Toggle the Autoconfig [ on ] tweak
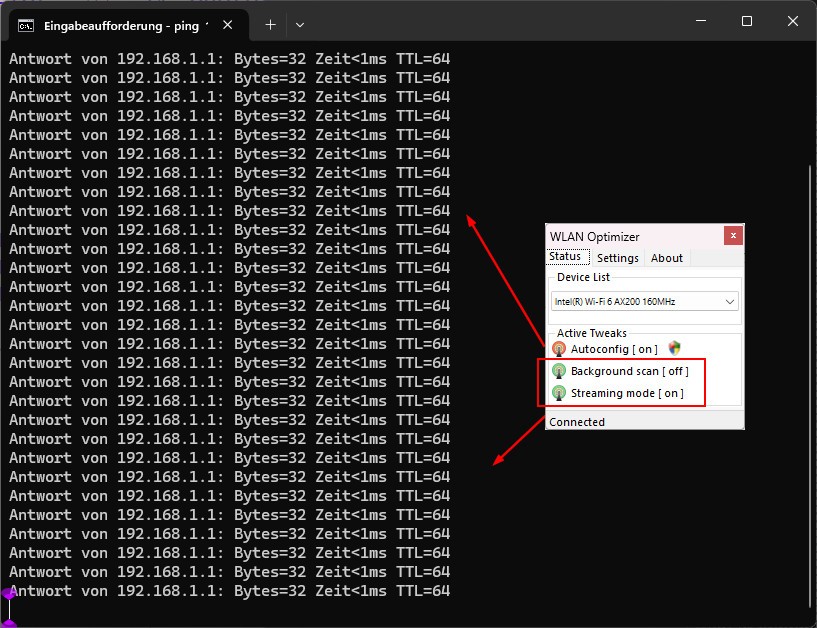This screenshot has height=628, width=817. 614,349
